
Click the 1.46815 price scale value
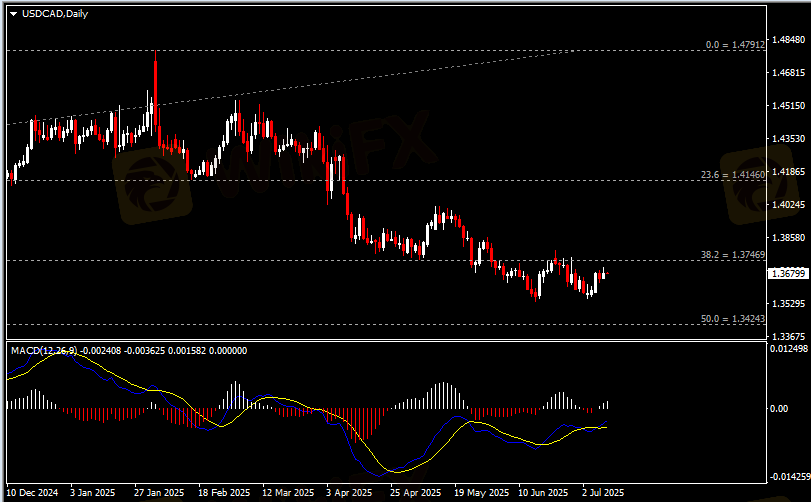click(x=788, y=73)
